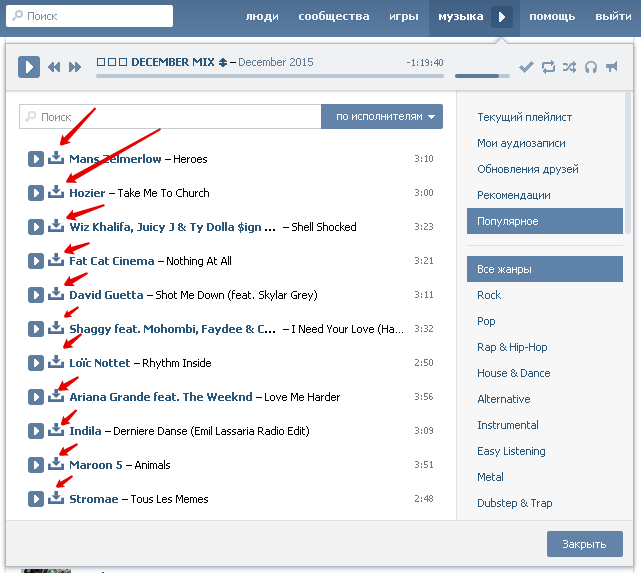641x573 pixels.
Task: Play Maroon 5 – Animals
Action: point(36,465)
